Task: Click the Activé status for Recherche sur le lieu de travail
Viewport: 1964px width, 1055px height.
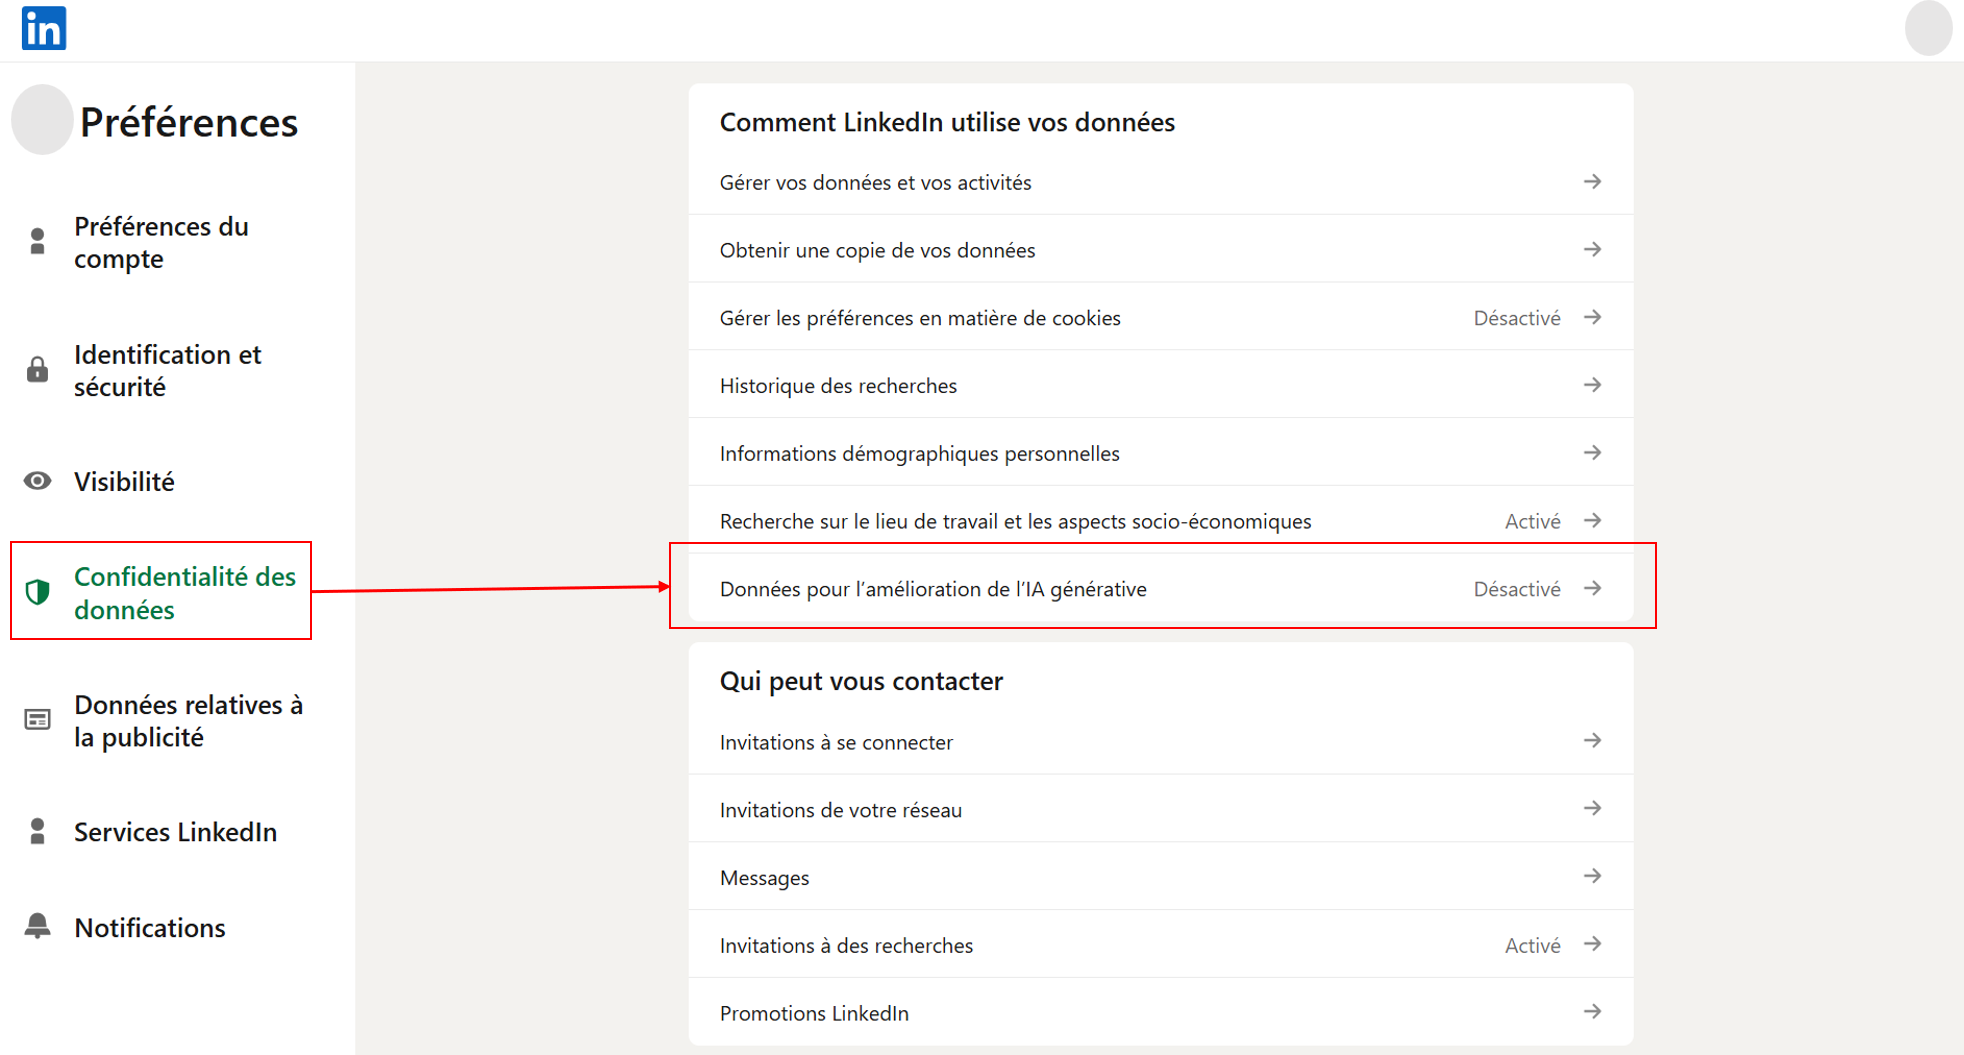Action: (1531, 521)
